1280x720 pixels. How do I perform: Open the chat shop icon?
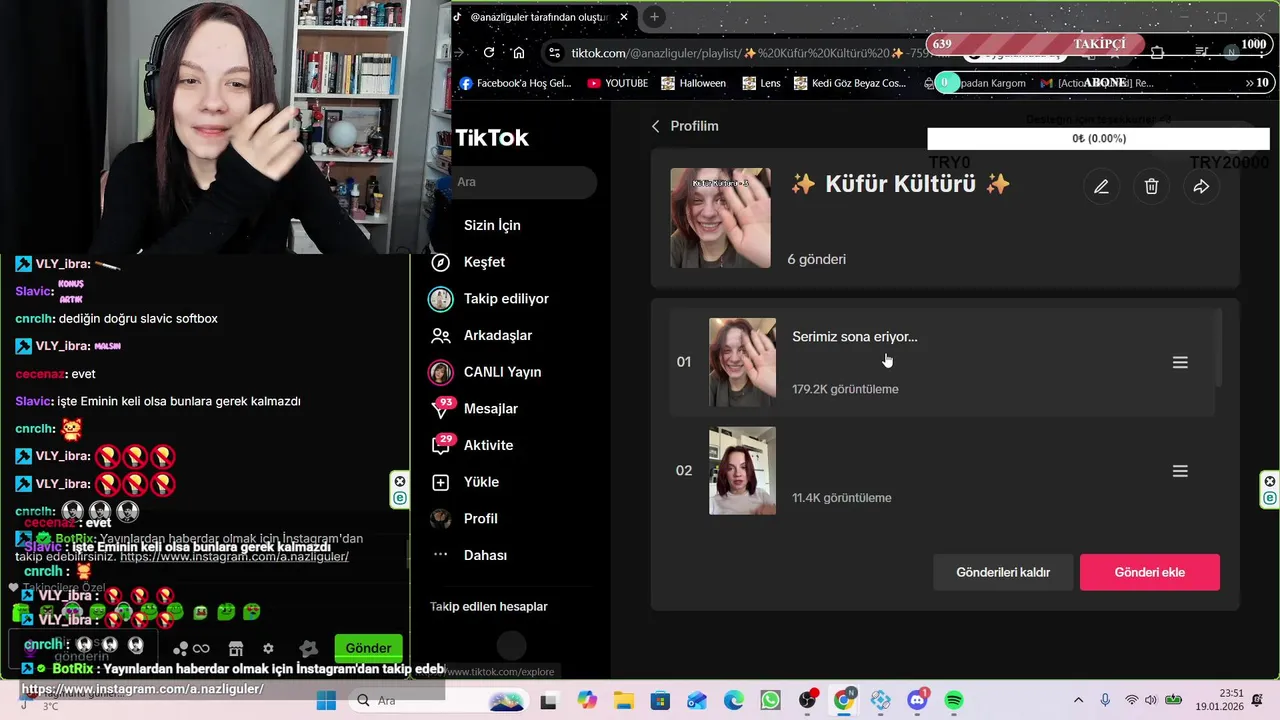236,648
